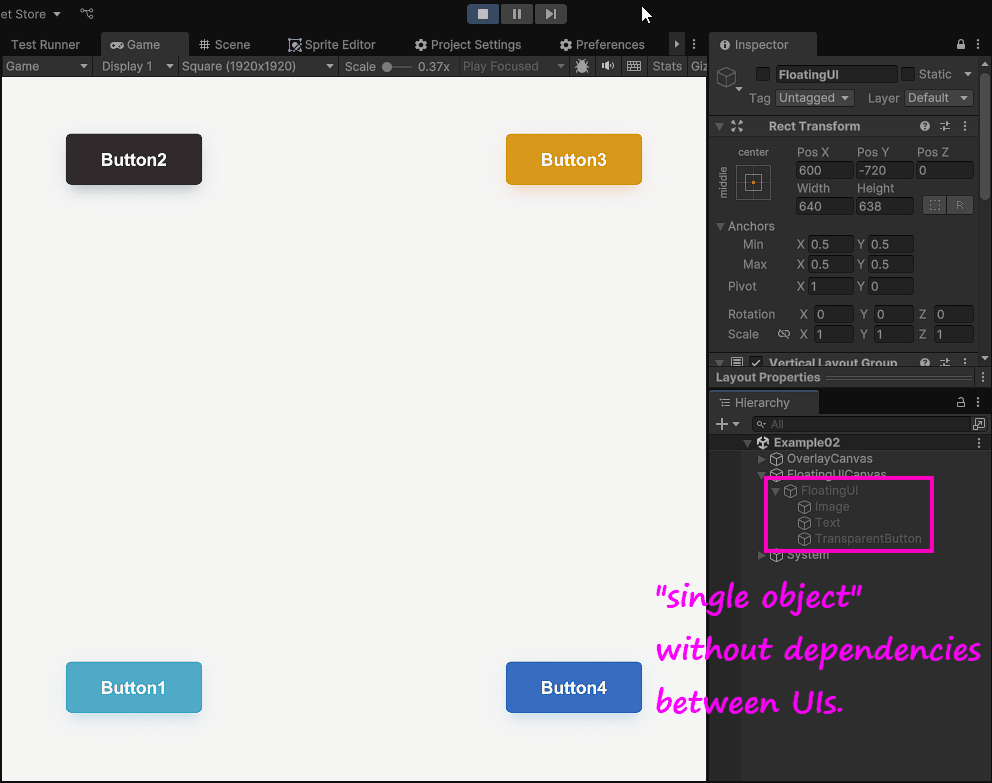Stop play mode with the stop button
Viewport: 992px width, 783px height.
(x=483, y=14)
